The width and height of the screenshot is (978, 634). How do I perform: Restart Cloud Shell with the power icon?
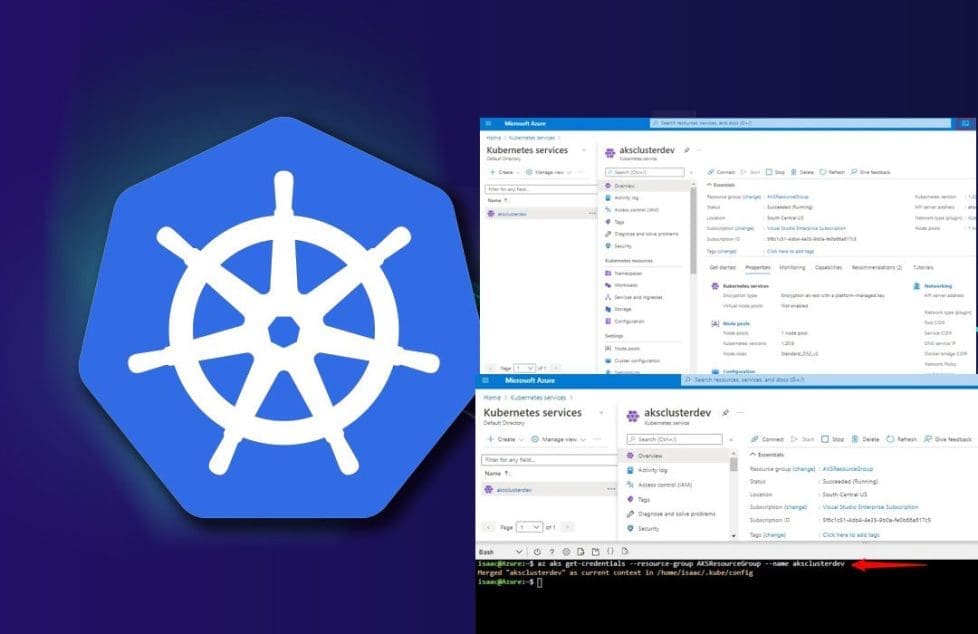[x=537, y=552]
